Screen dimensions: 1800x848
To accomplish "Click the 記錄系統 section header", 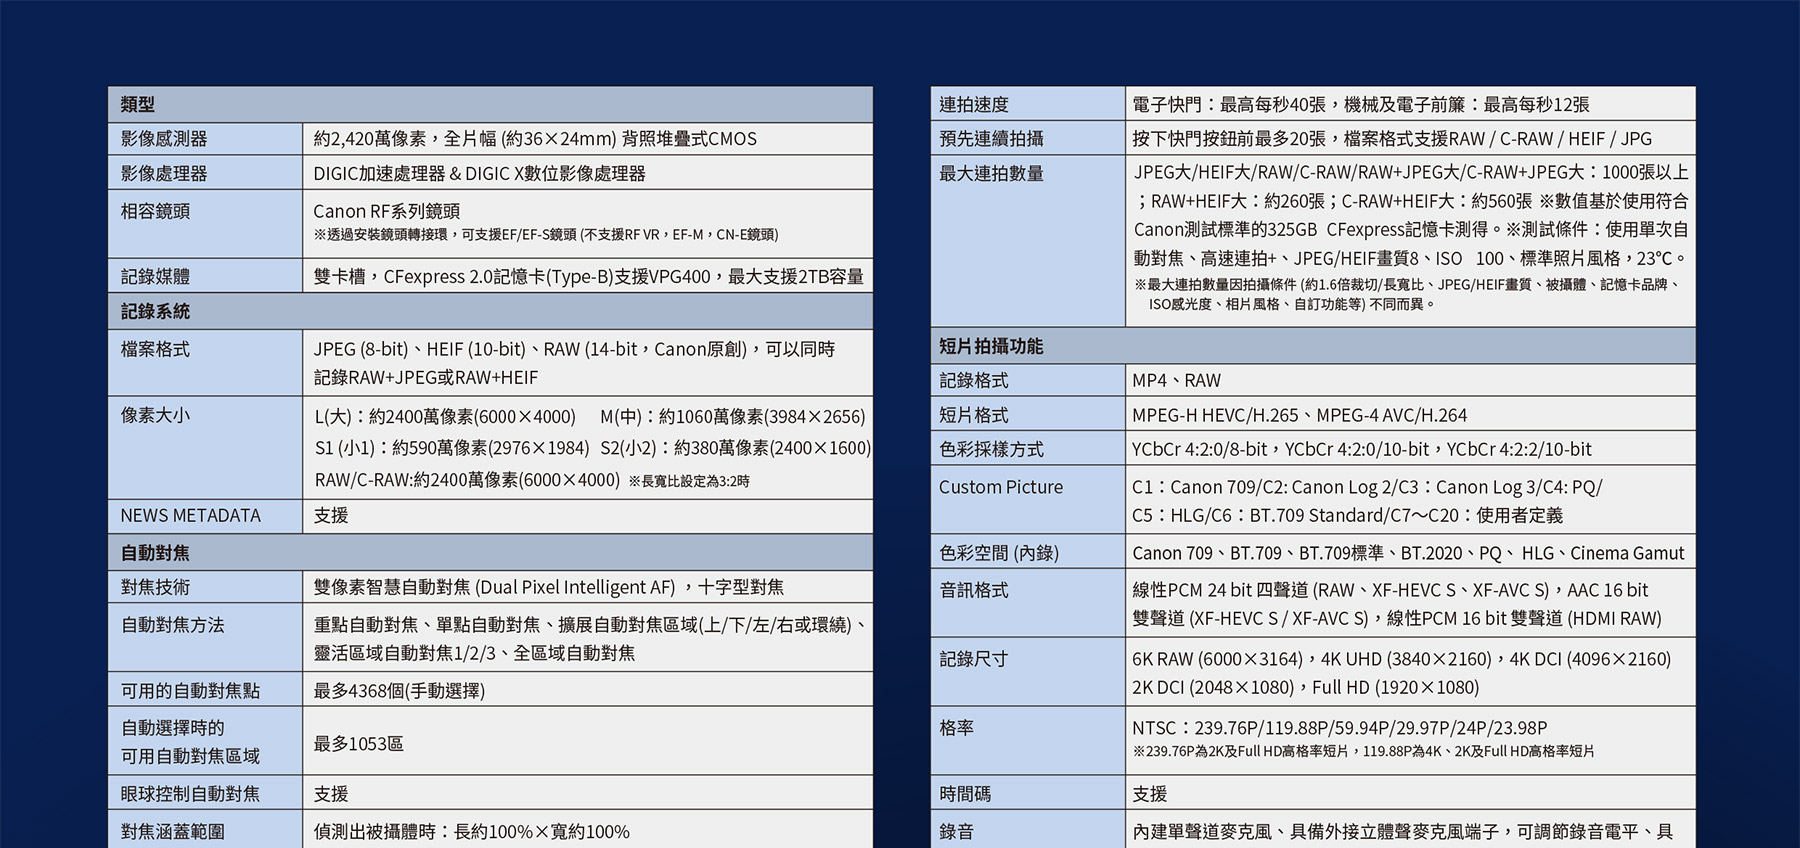I will 490,311.
